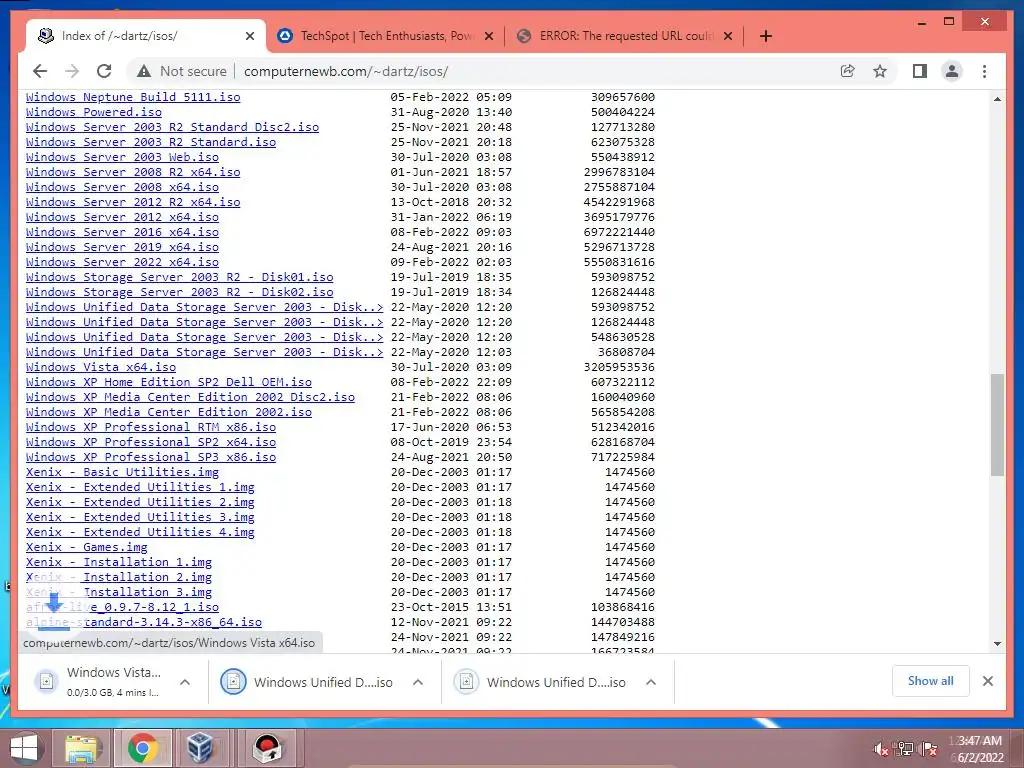Close the Index of /~dartz/isos/ tab
The height and width of the screenshot is (768, 1024).
[249, 36]
